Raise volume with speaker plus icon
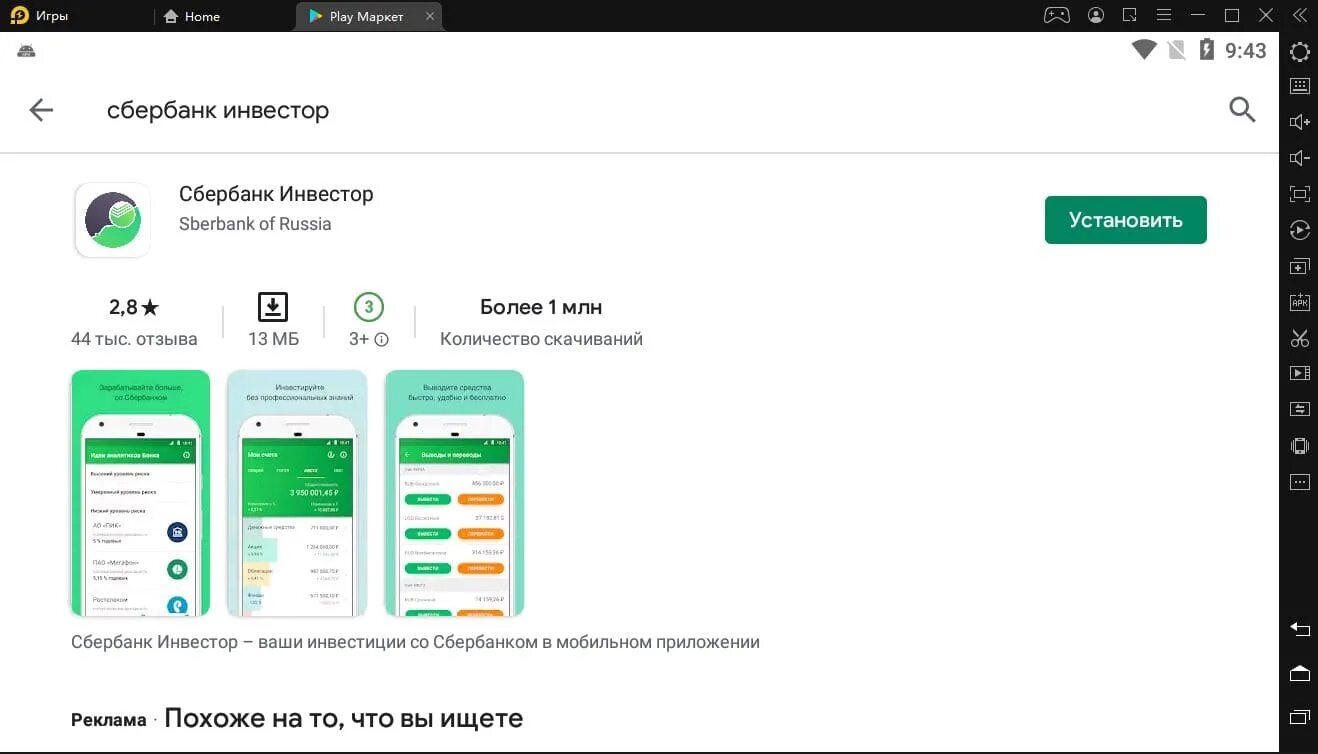 [x=1299, y=122]
